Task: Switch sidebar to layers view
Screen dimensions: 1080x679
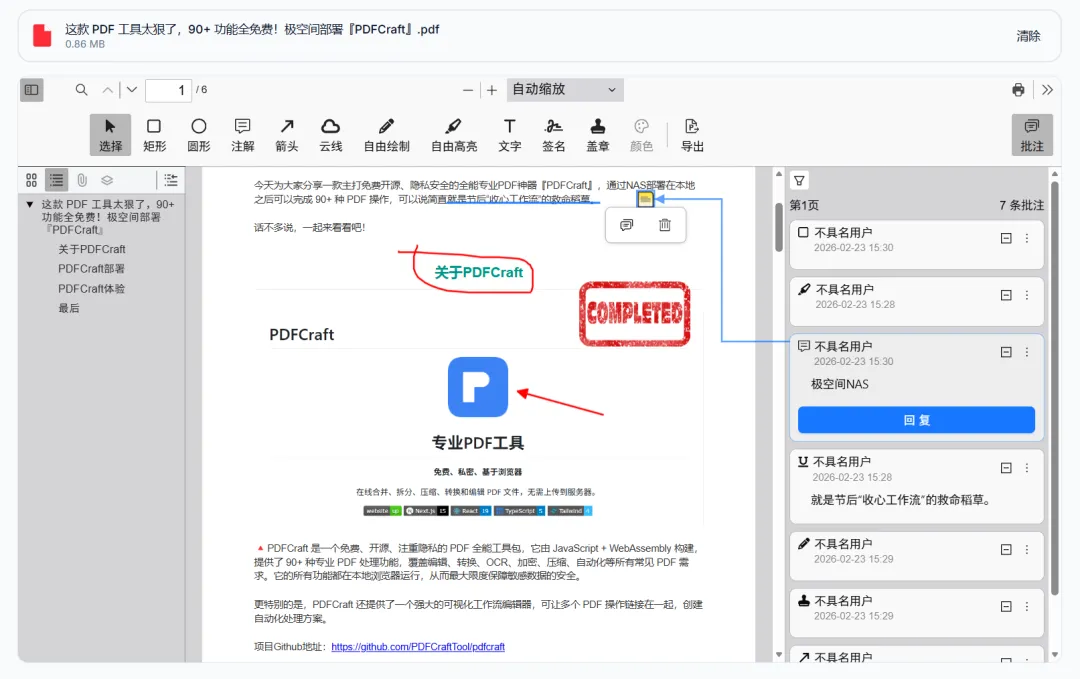Action: pos(107,180)
